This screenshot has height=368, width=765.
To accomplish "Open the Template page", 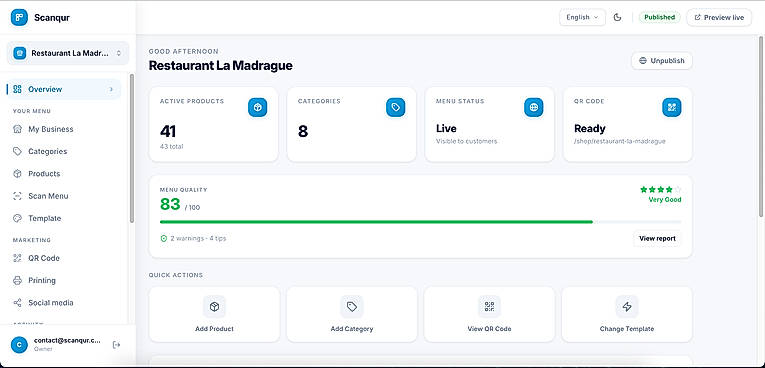I will 64,219.
